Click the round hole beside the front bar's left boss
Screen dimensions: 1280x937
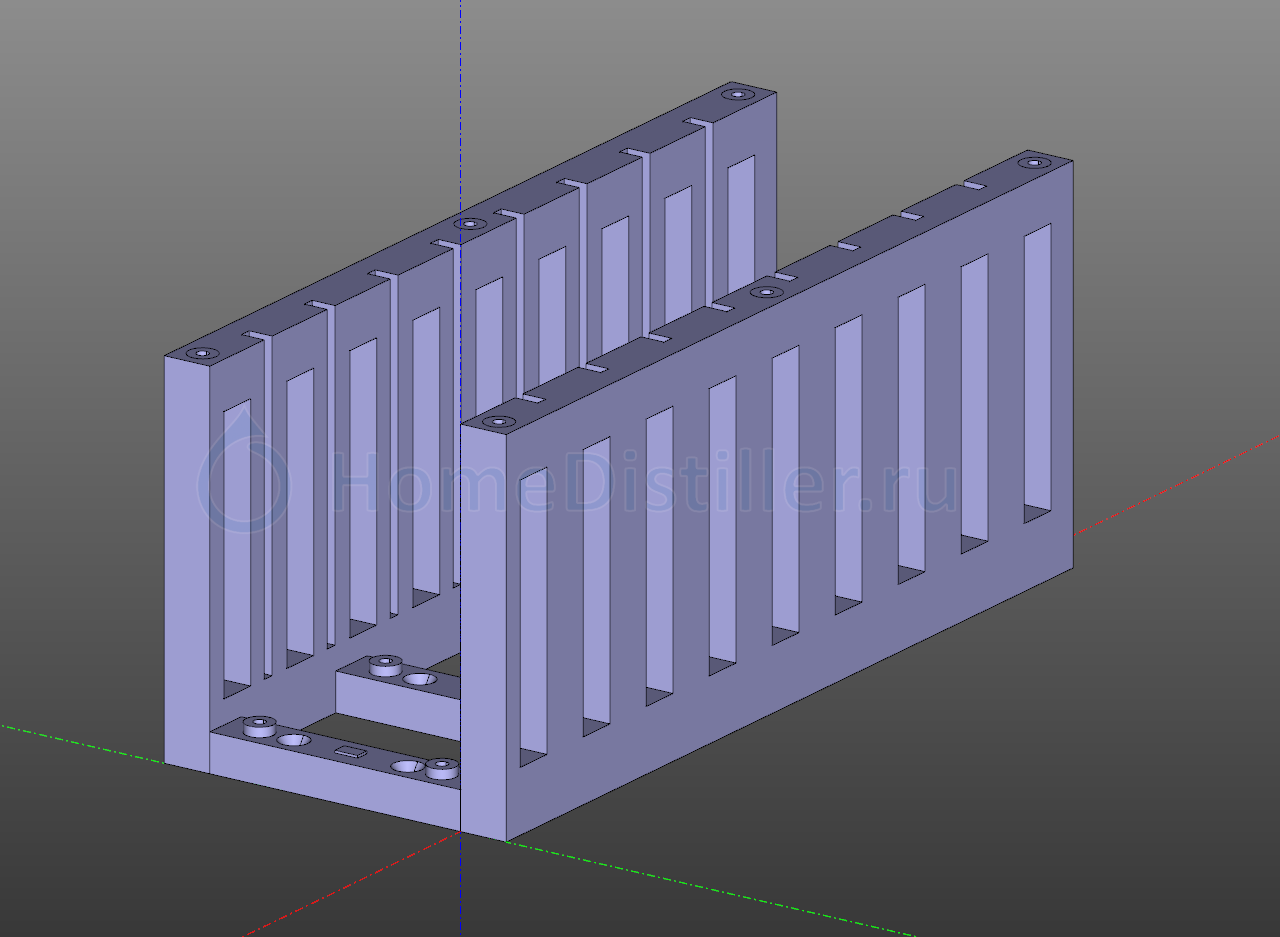point(293,740)
